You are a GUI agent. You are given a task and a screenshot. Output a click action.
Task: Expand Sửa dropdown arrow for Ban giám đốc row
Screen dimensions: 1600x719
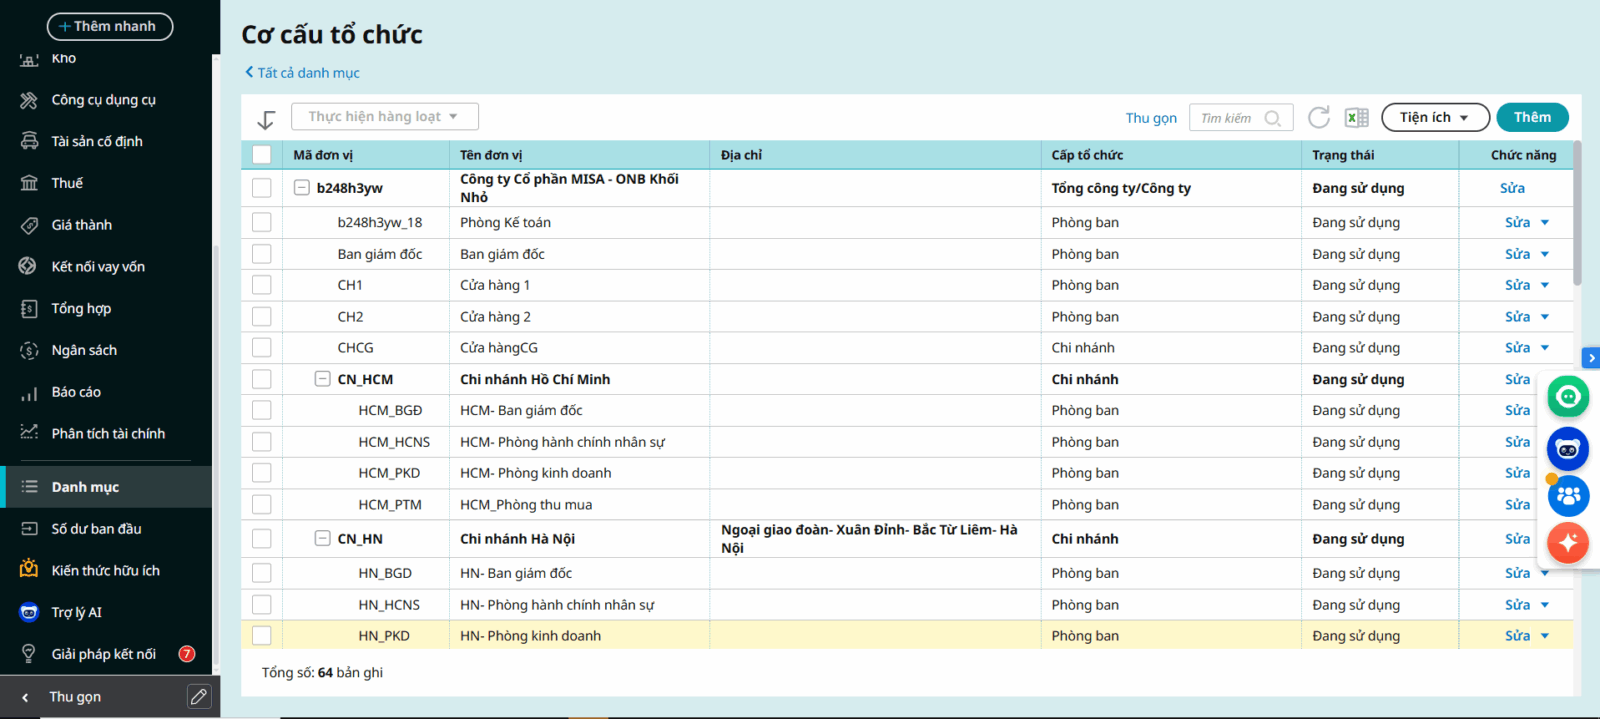pos(1545,254)
